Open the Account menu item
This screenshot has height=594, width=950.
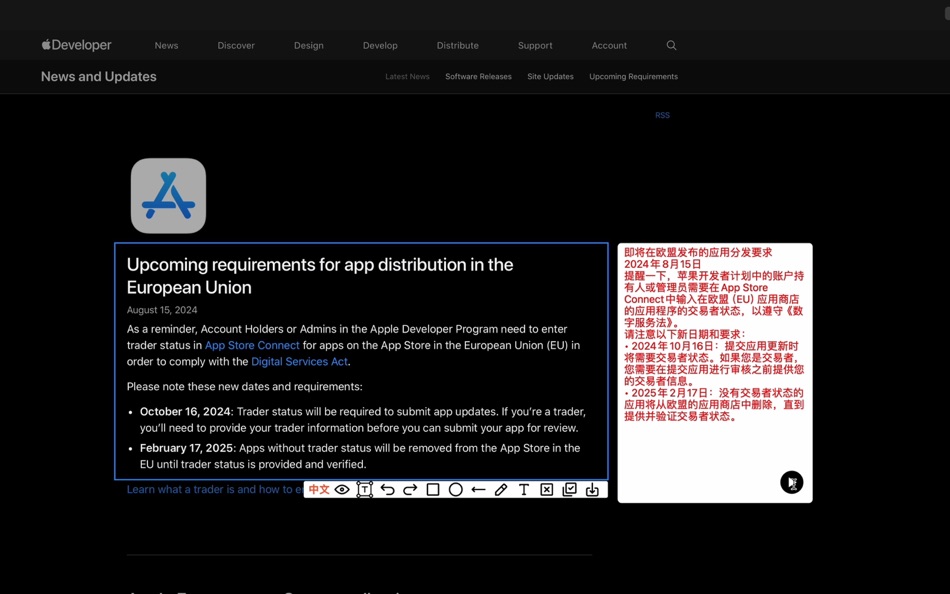[609, 45]
